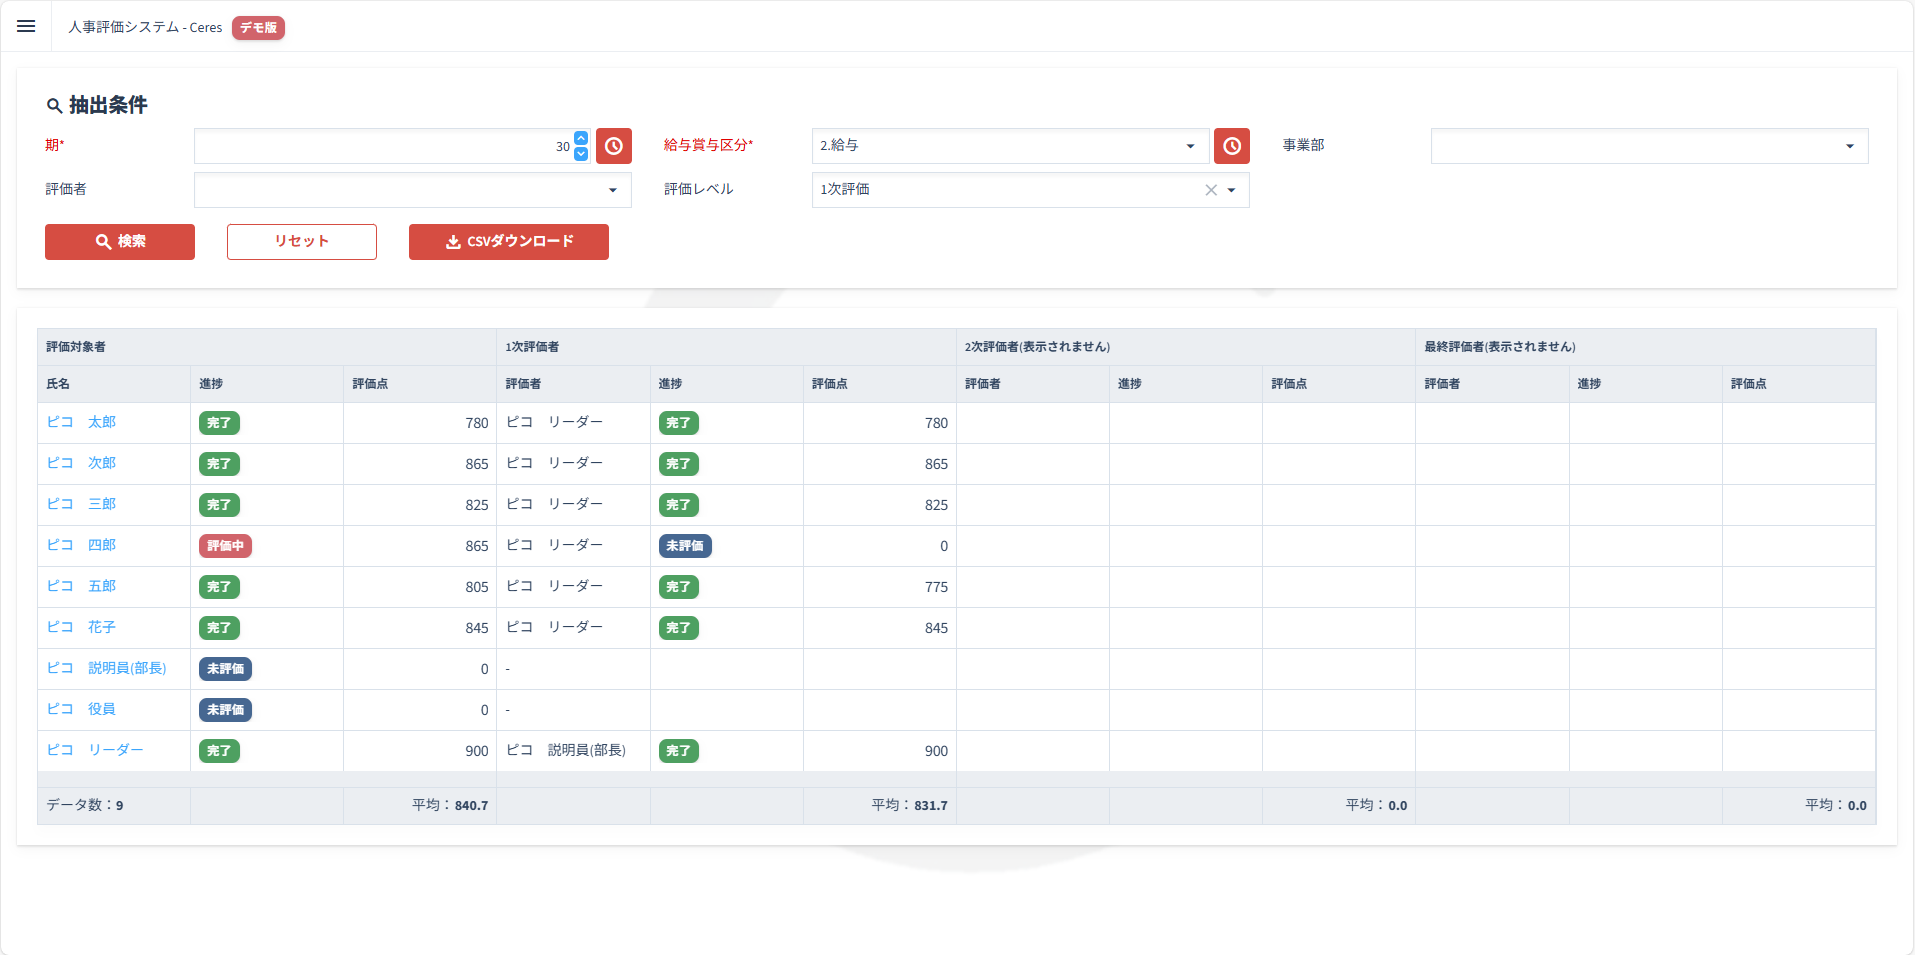Open ピコ 説明員(部長) employee link

pos(106,668)
